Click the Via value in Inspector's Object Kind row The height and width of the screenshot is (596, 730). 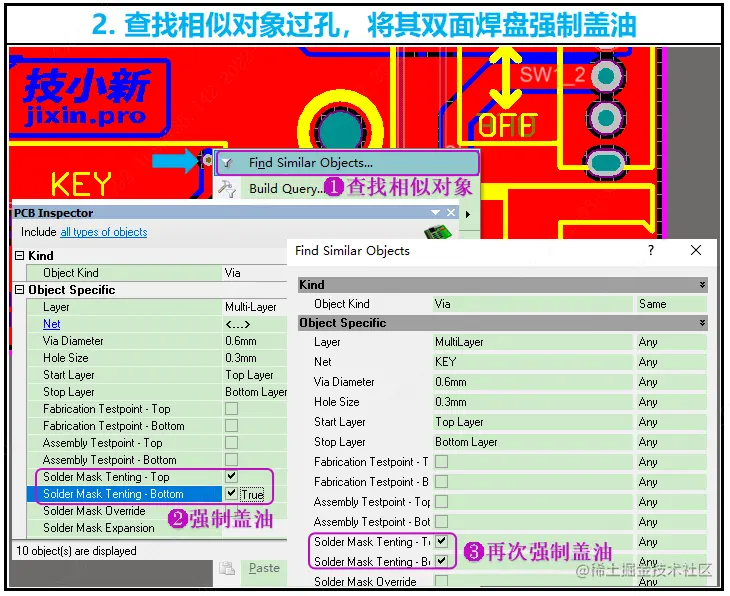[x=233, y=273]
